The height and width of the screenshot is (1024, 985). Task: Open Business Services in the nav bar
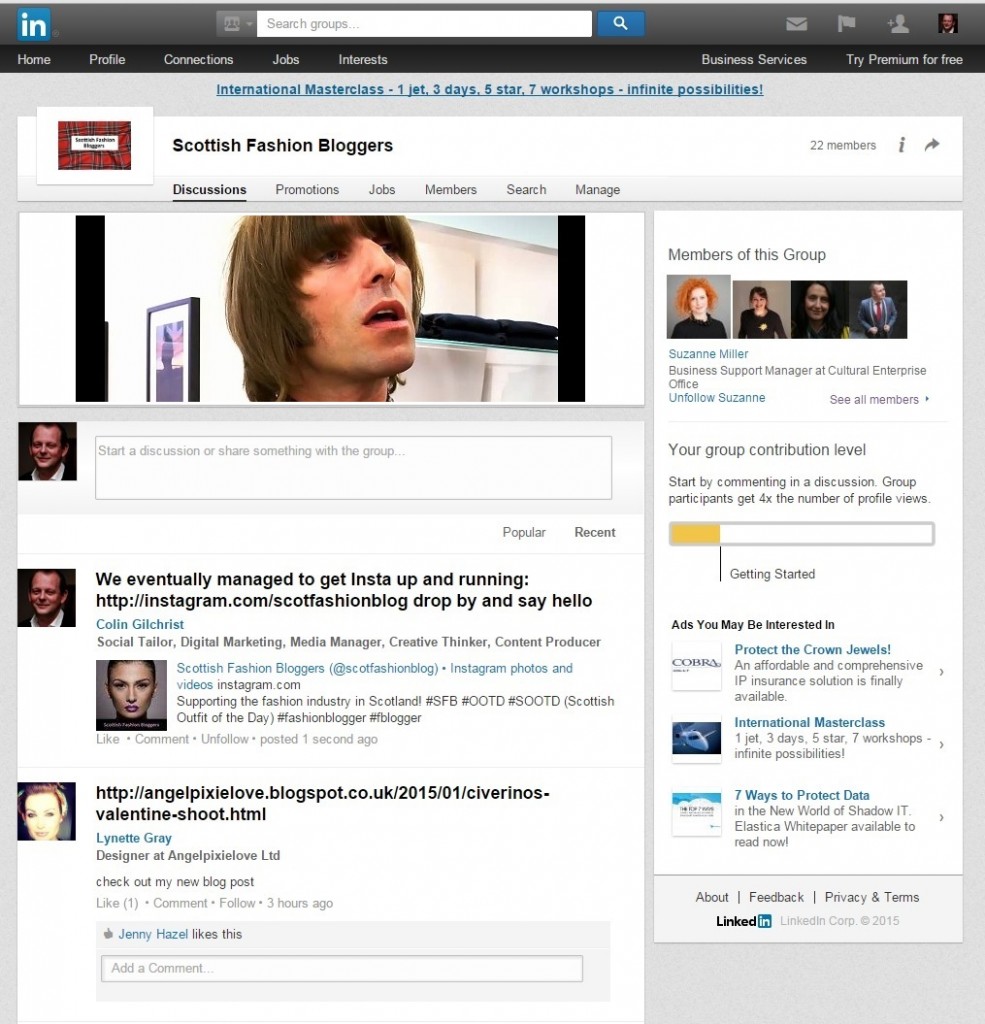coord(754,59)
